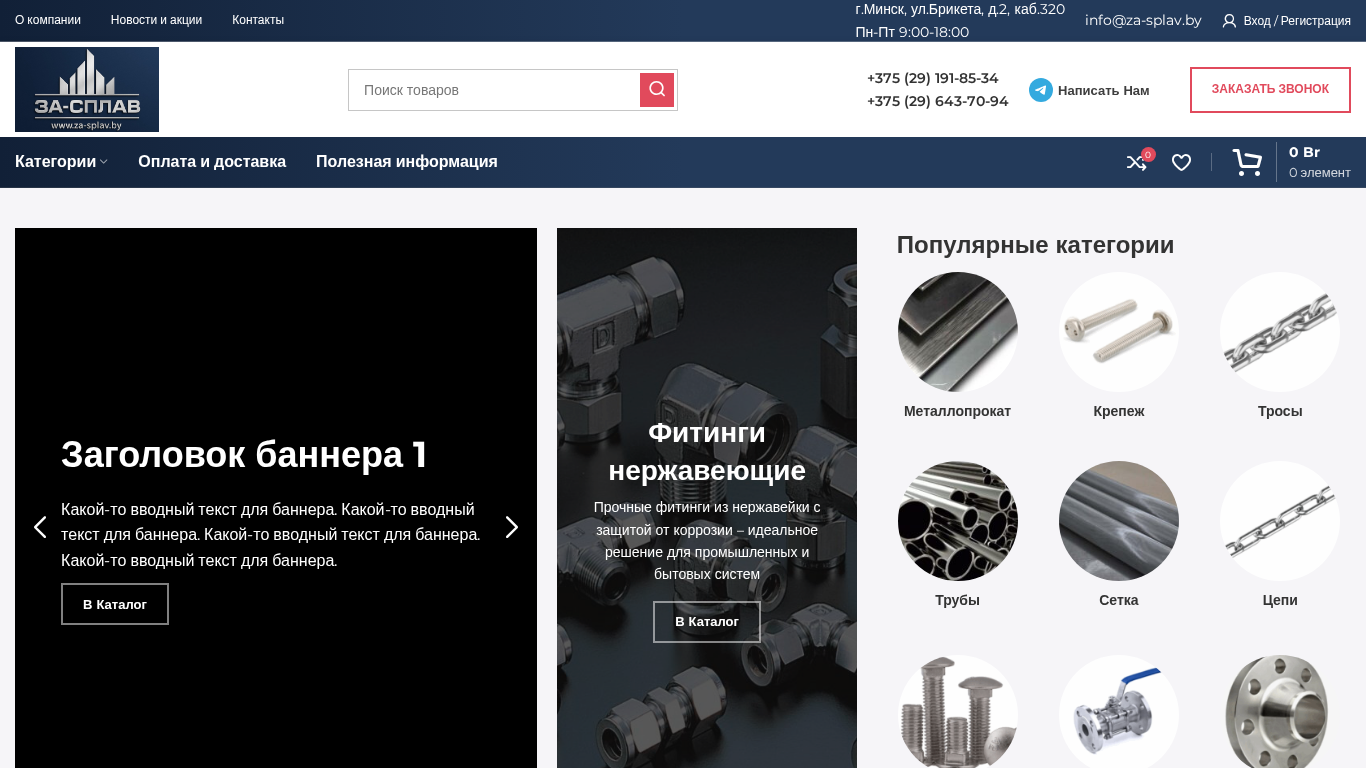
Task: Click the address г.Минск, ул.Брикета text
Action: pyautogui.click(x=960, y=9)
